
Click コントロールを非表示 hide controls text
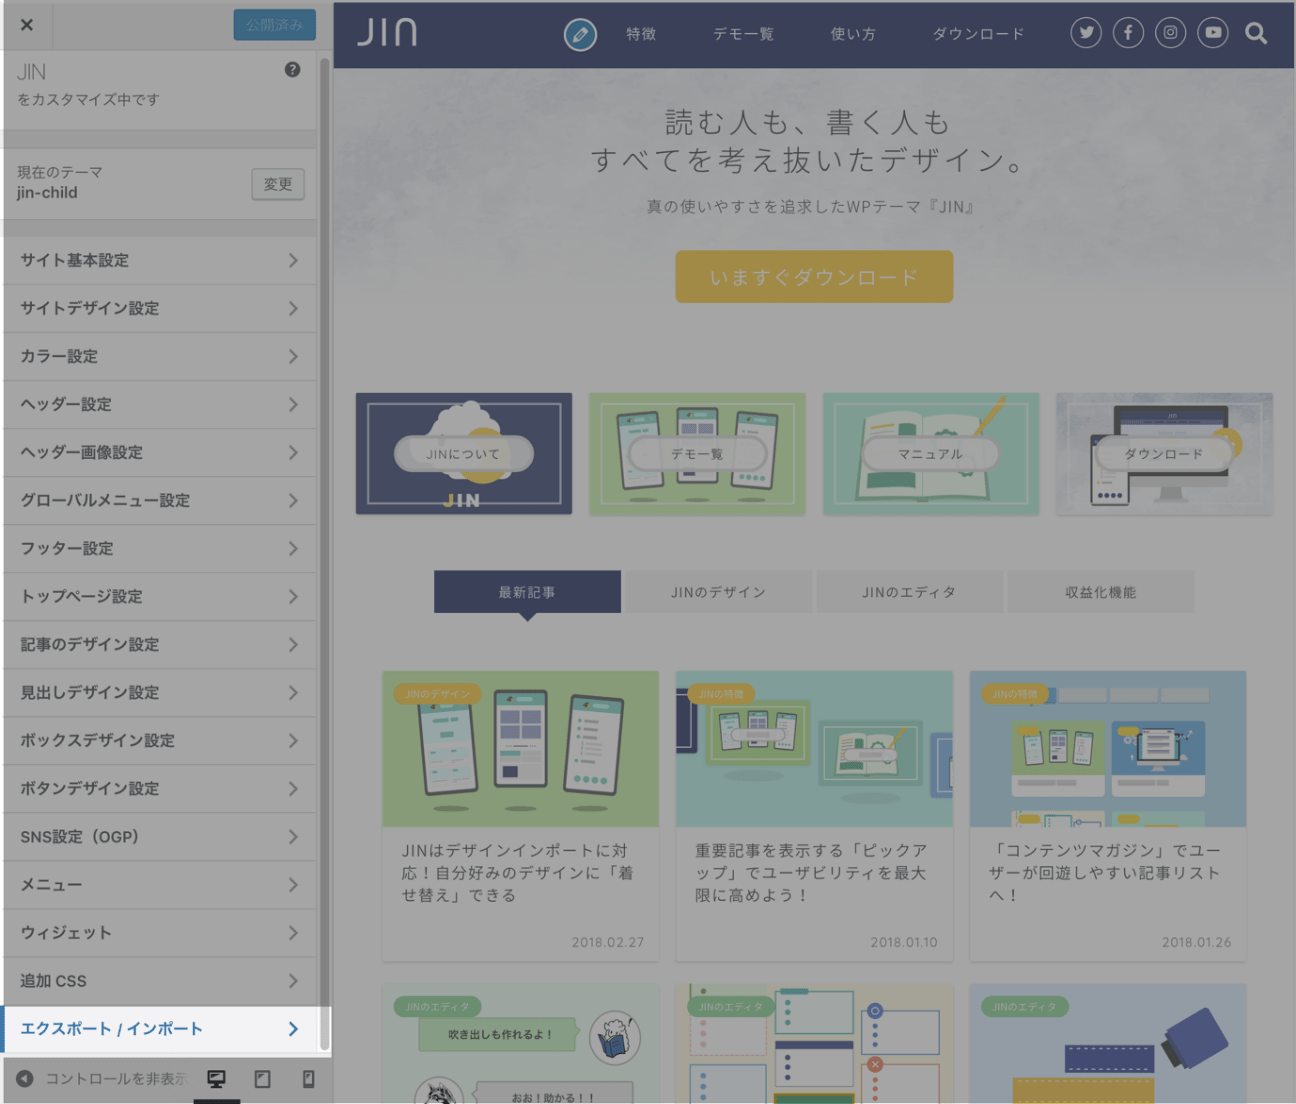pos(116,1079)
